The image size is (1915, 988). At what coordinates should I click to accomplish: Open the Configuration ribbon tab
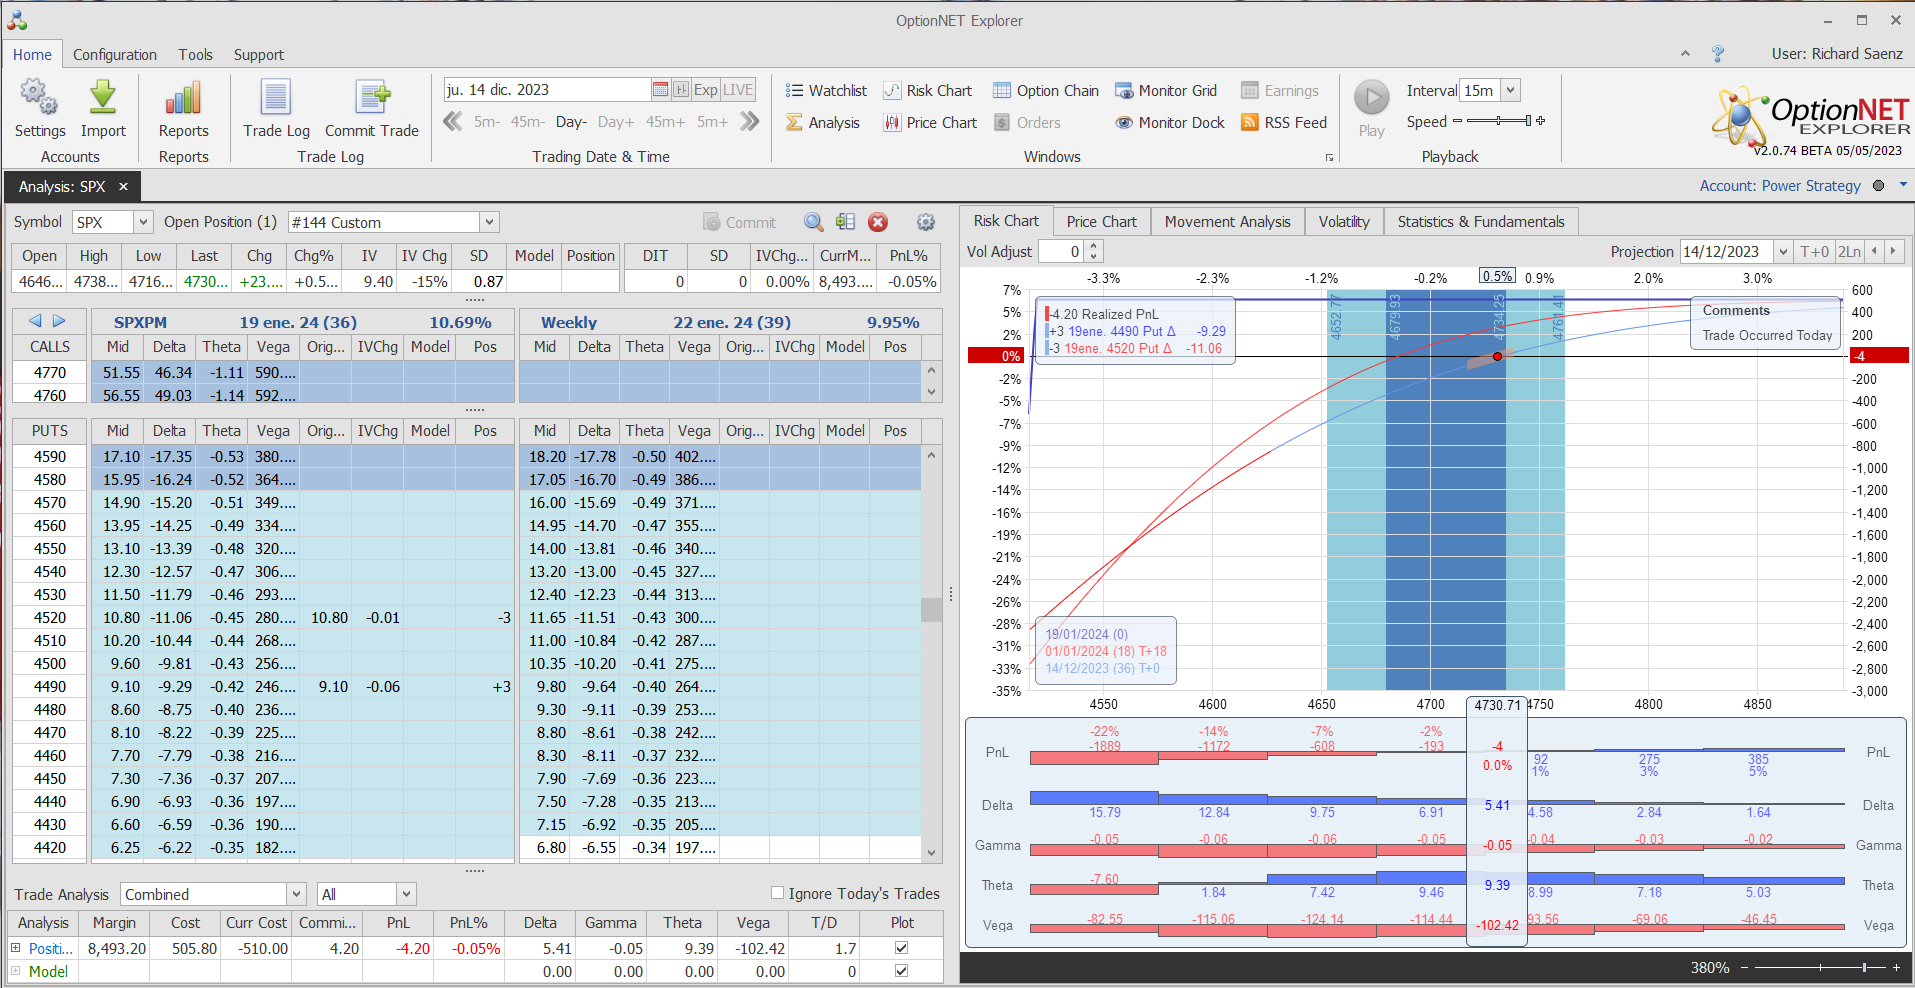(x=114, y=55)
